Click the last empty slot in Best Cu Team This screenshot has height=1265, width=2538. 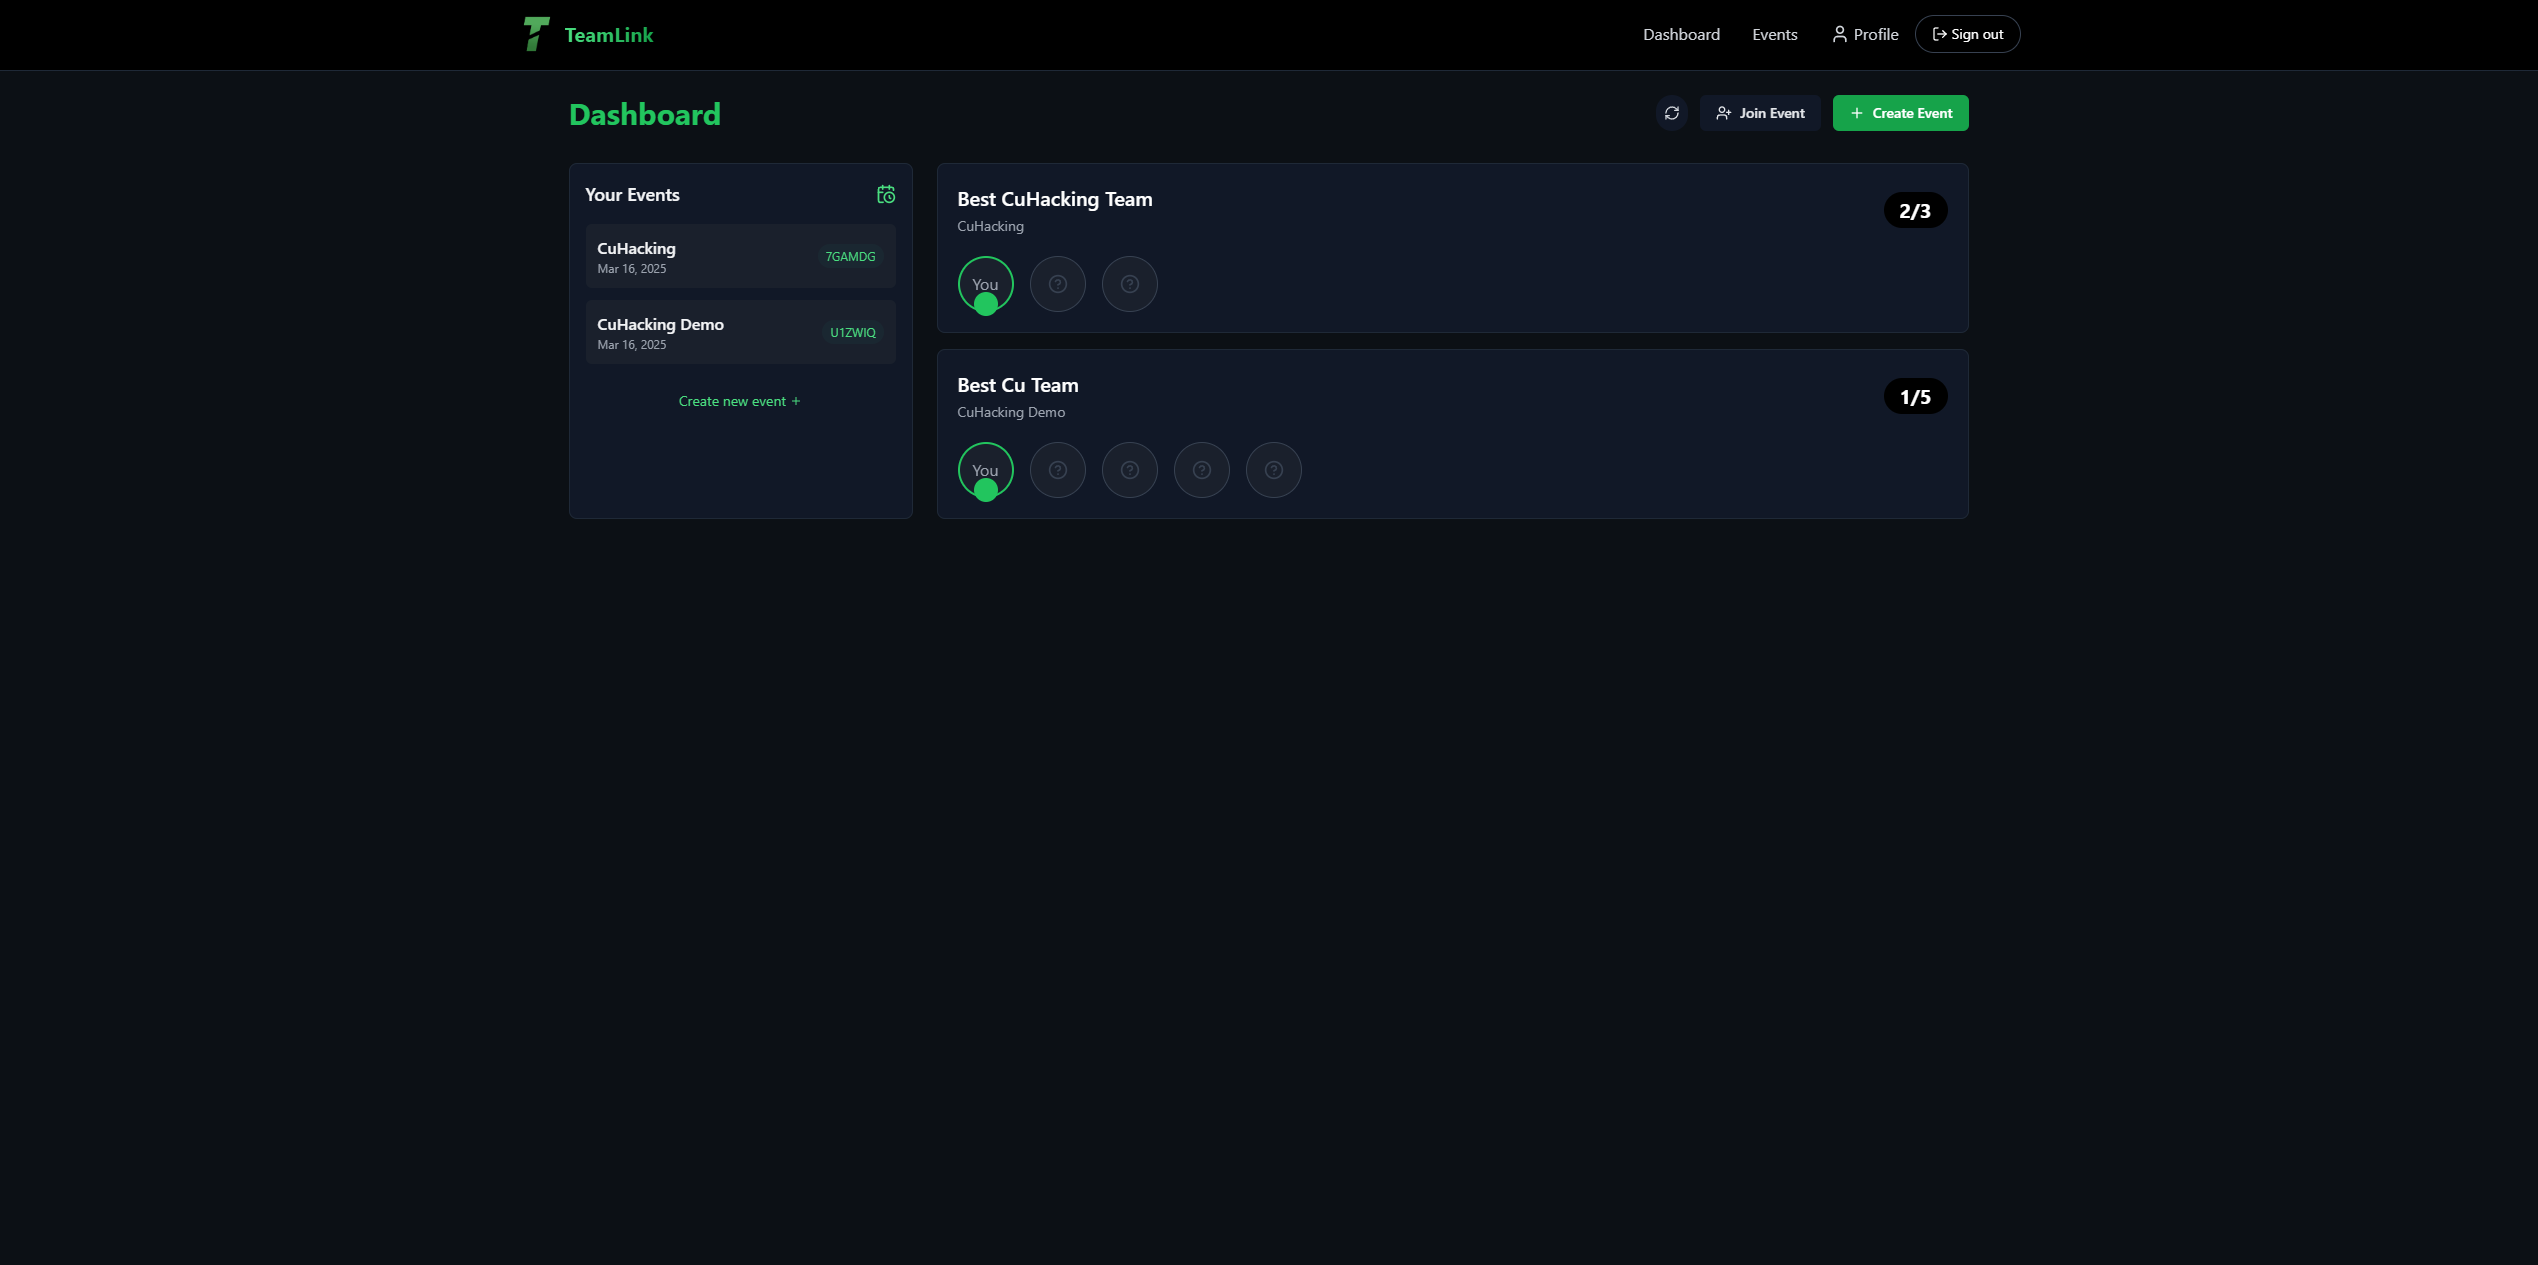[1273, 470]
